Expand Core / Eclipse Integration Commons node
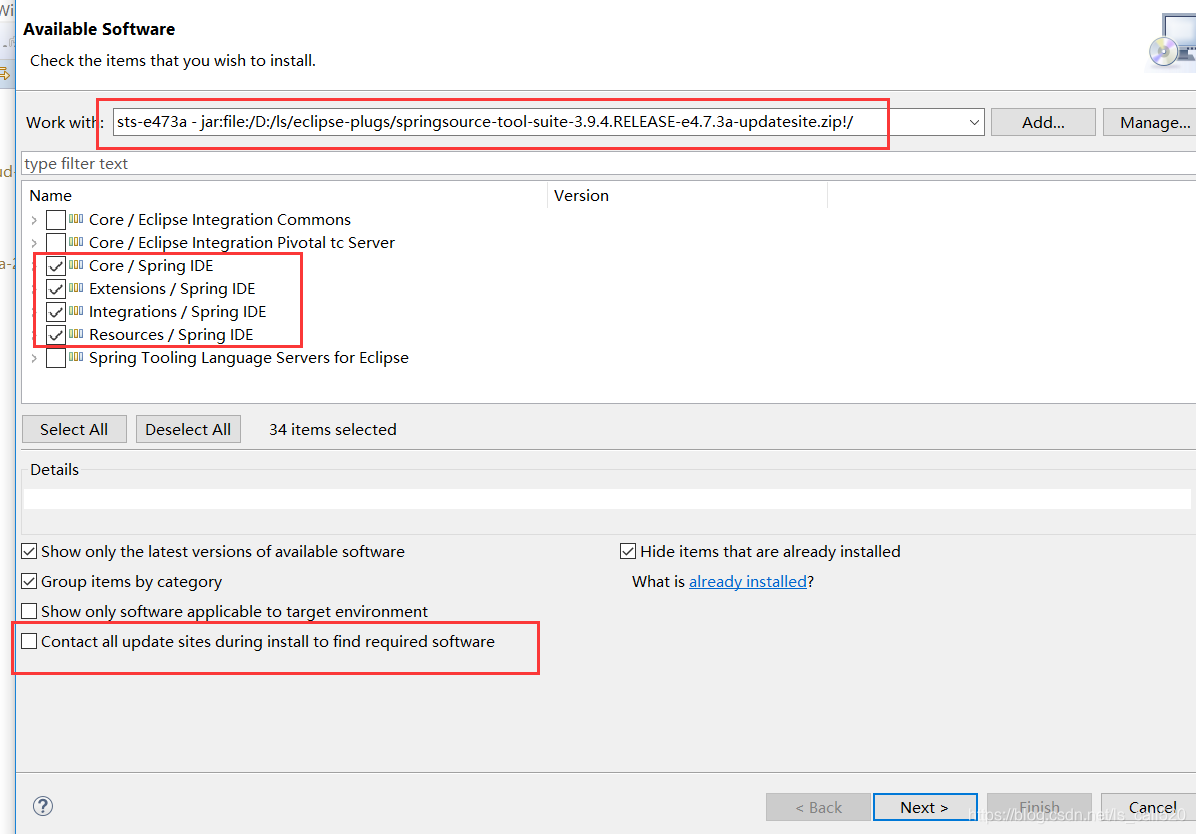This screenshot has width=1196, height=834. pos(33,219)
